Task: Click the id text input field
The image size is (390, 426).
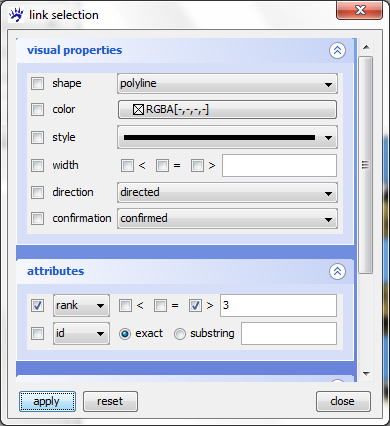Action: click(x=289, y=333)
